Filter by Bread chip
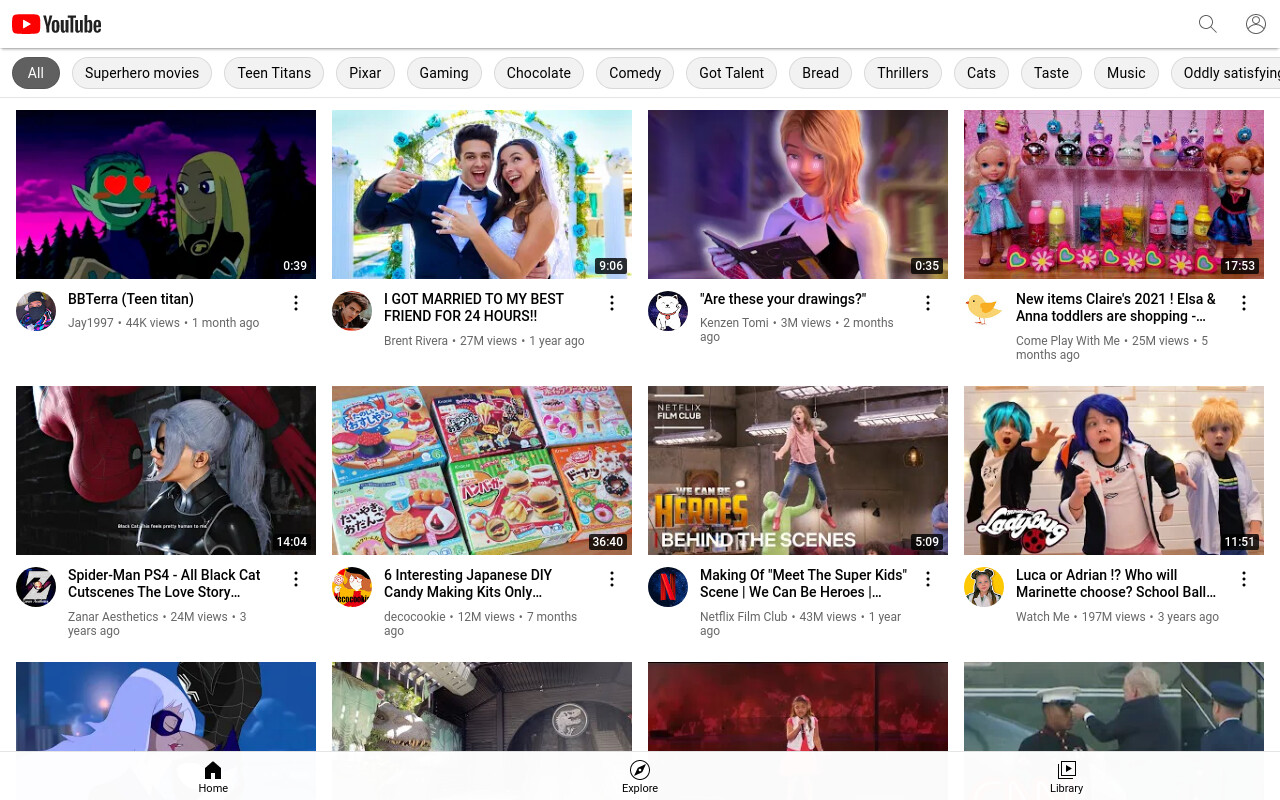This screenshot has width=1280, height=800. click(821, 73)
